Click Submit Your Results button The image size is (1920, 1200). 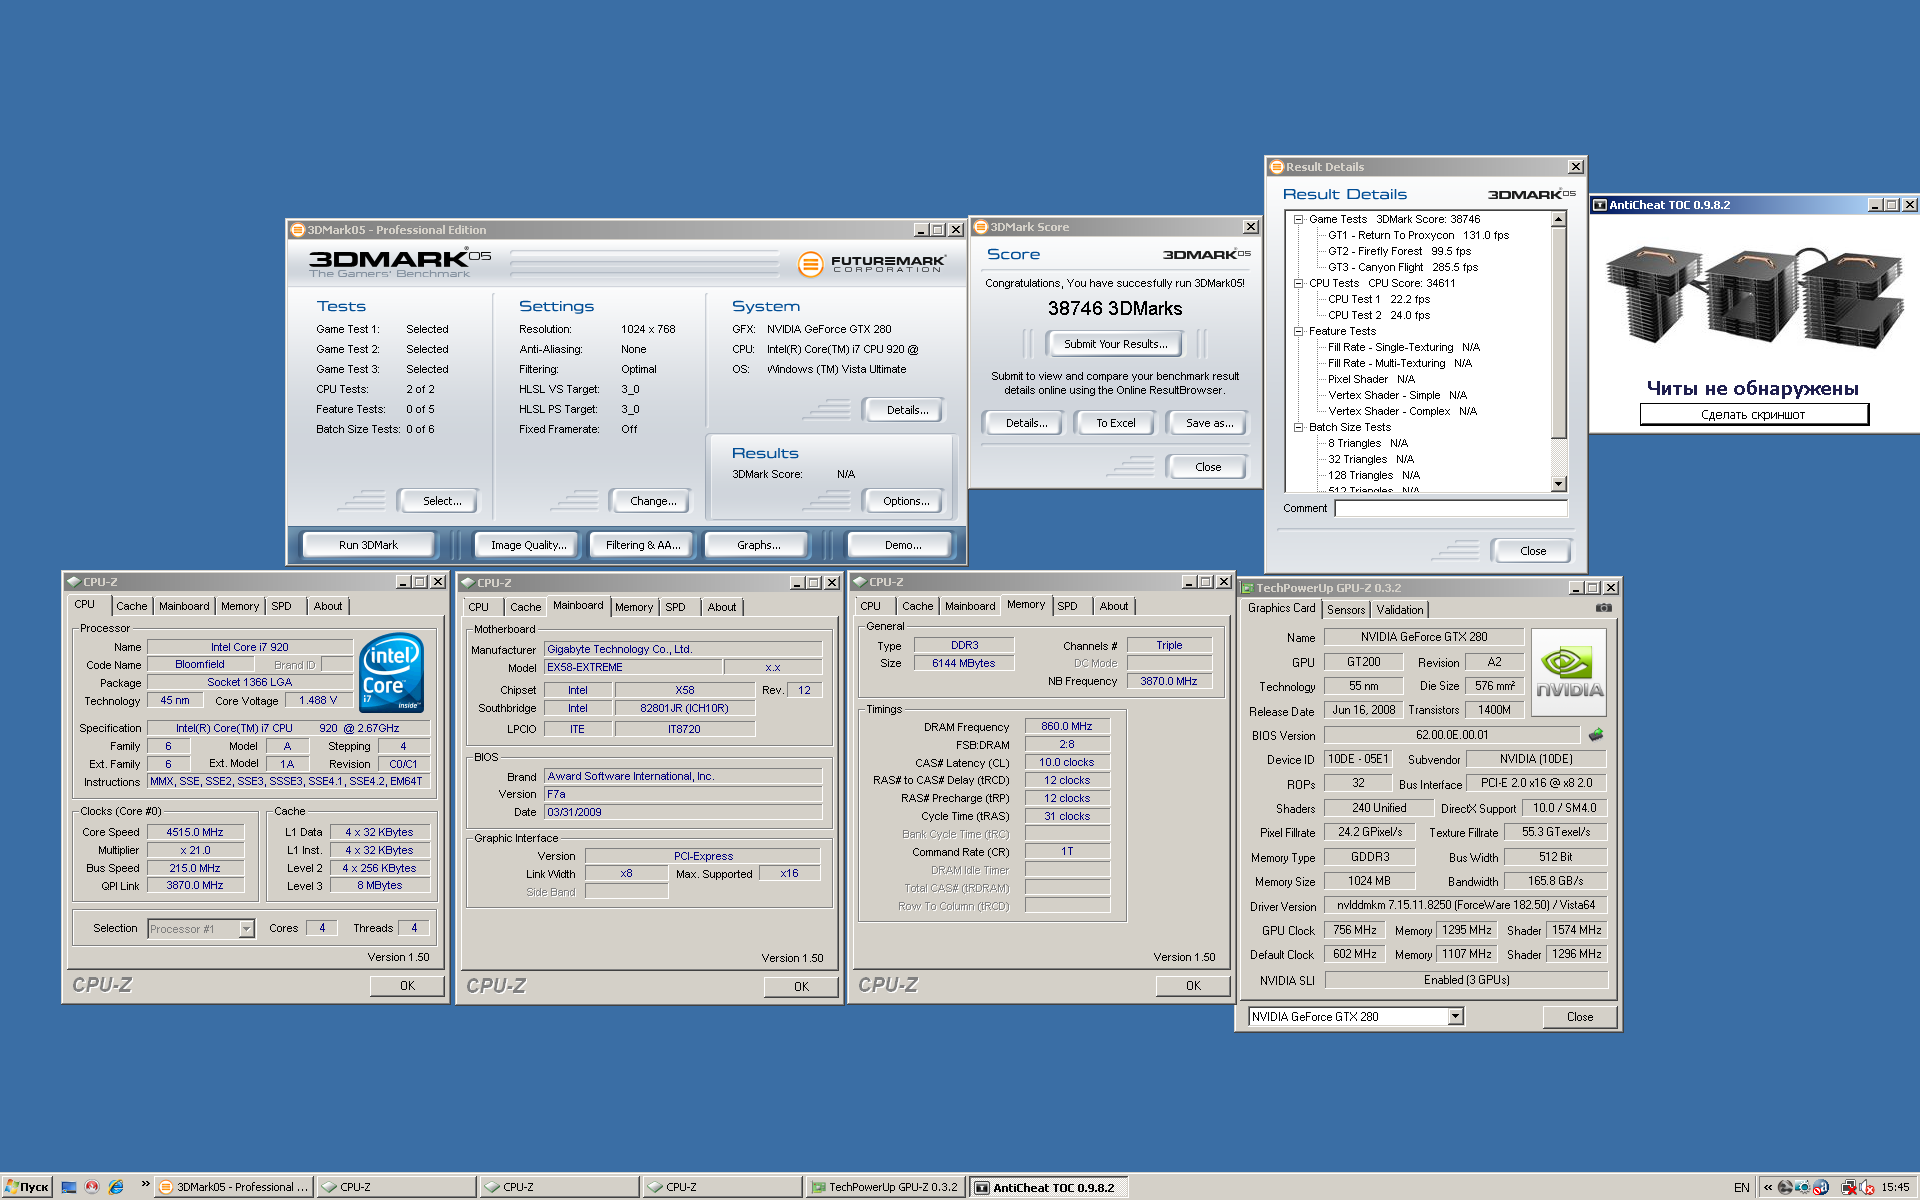tap(1115, 344)
